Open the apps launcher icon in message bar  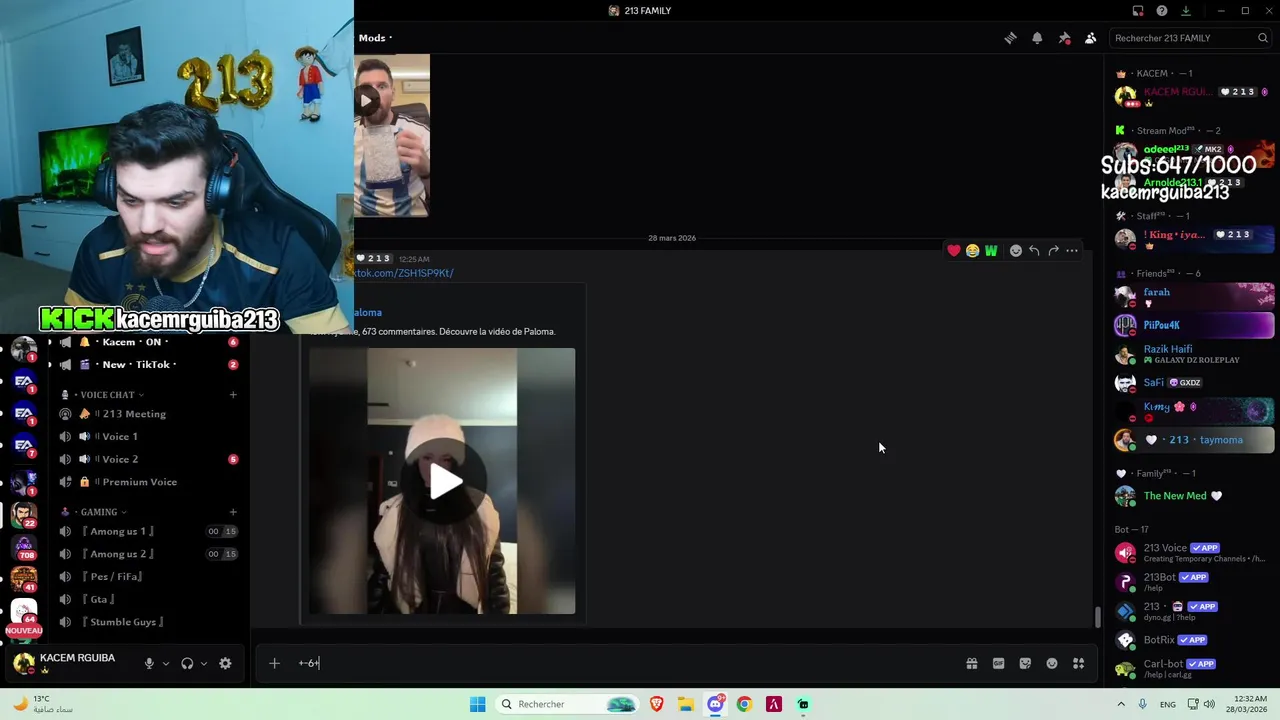point(1078,663)
